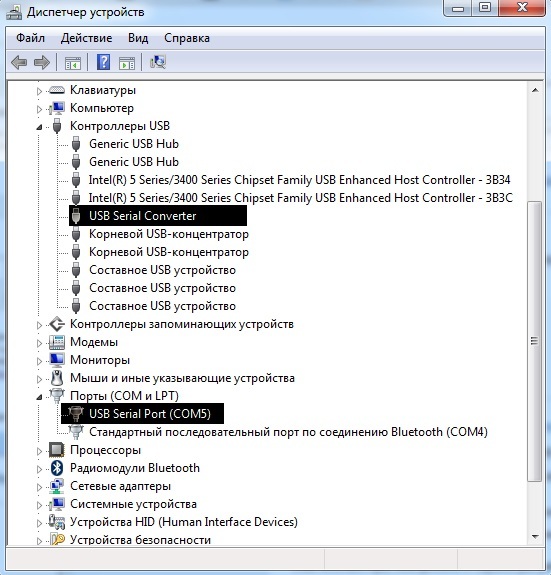Click the Forward arrow toolbar icon
The height and width of the screenshot is (575, 551).
tap(42, 62)
